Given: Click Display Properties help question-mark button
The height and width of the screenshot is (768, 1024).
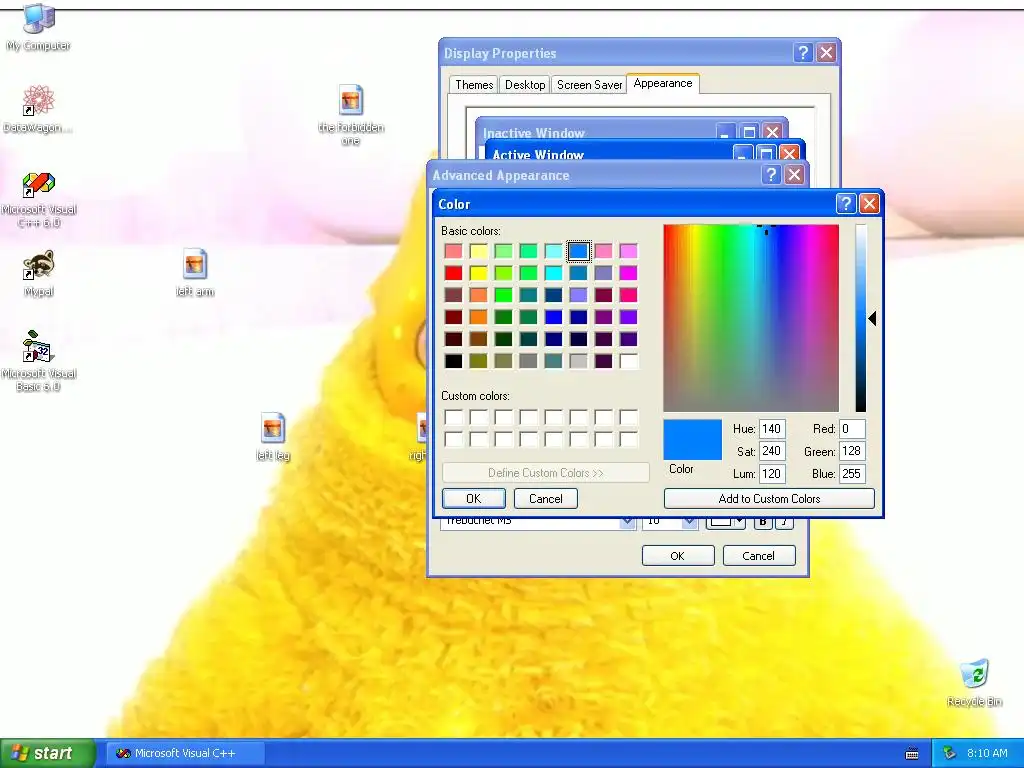Looking at the screenshot, I should tap(803, 53).
